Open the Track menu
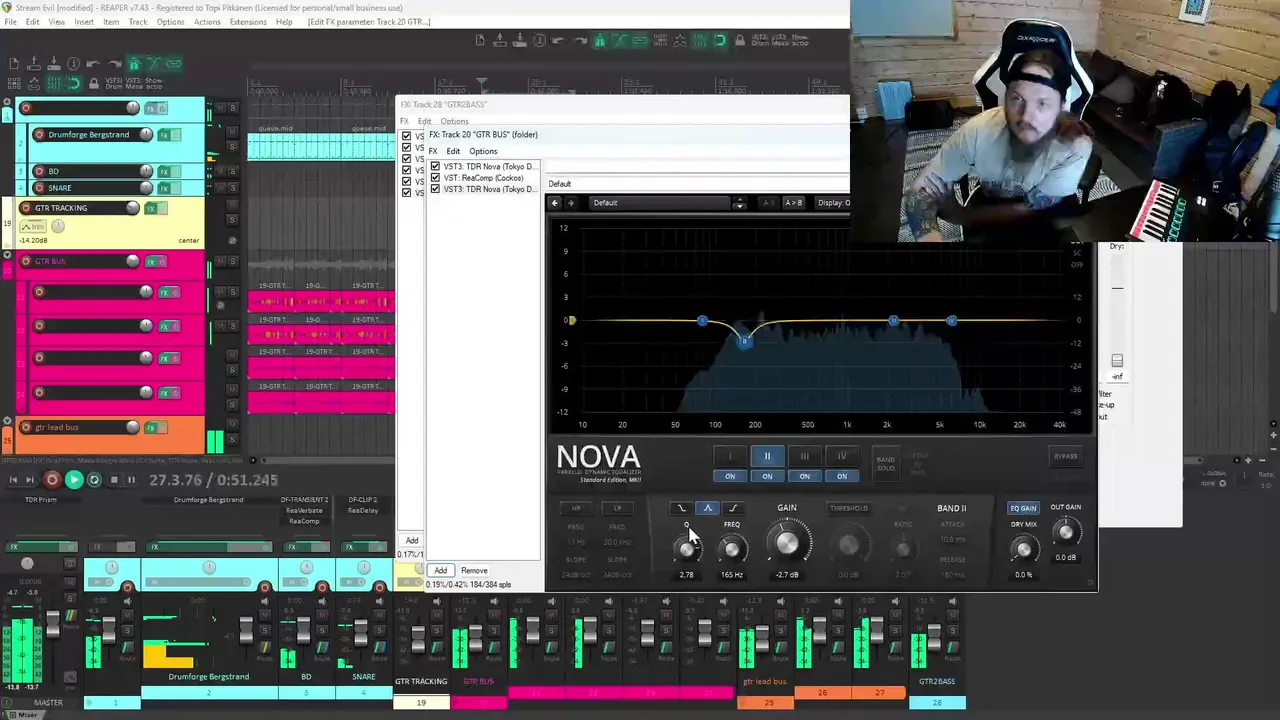Image resolution: width=1280 pixels, height=720 pixels. (138, 22)
